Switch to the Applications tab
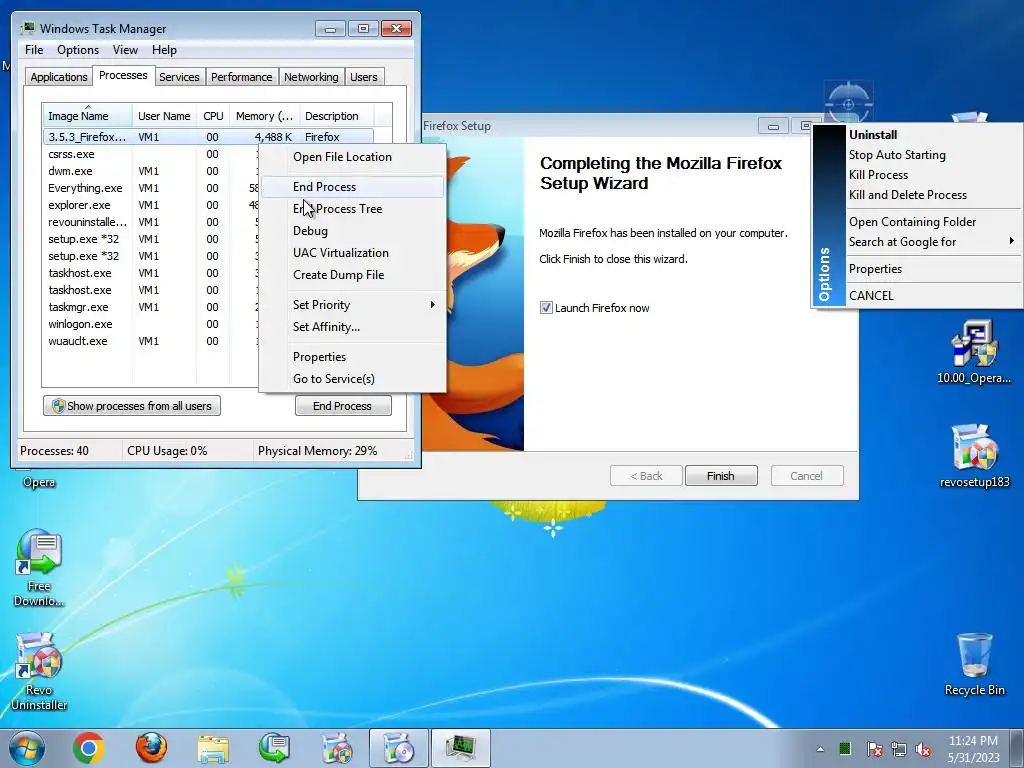Image resolution: width=1024 pixels, height=768 pixels. [59, 77]
